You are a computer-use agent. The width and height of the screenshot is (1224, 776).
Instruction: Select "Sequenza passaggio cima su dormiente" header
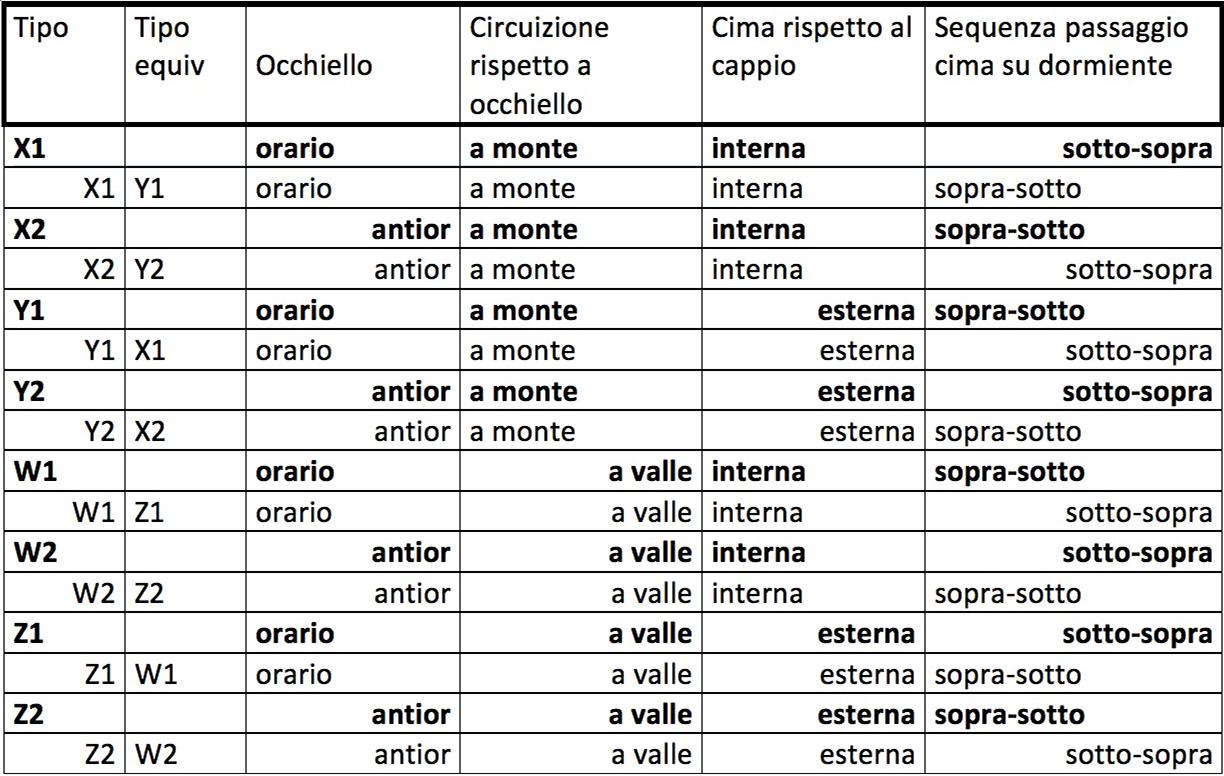1061,46
